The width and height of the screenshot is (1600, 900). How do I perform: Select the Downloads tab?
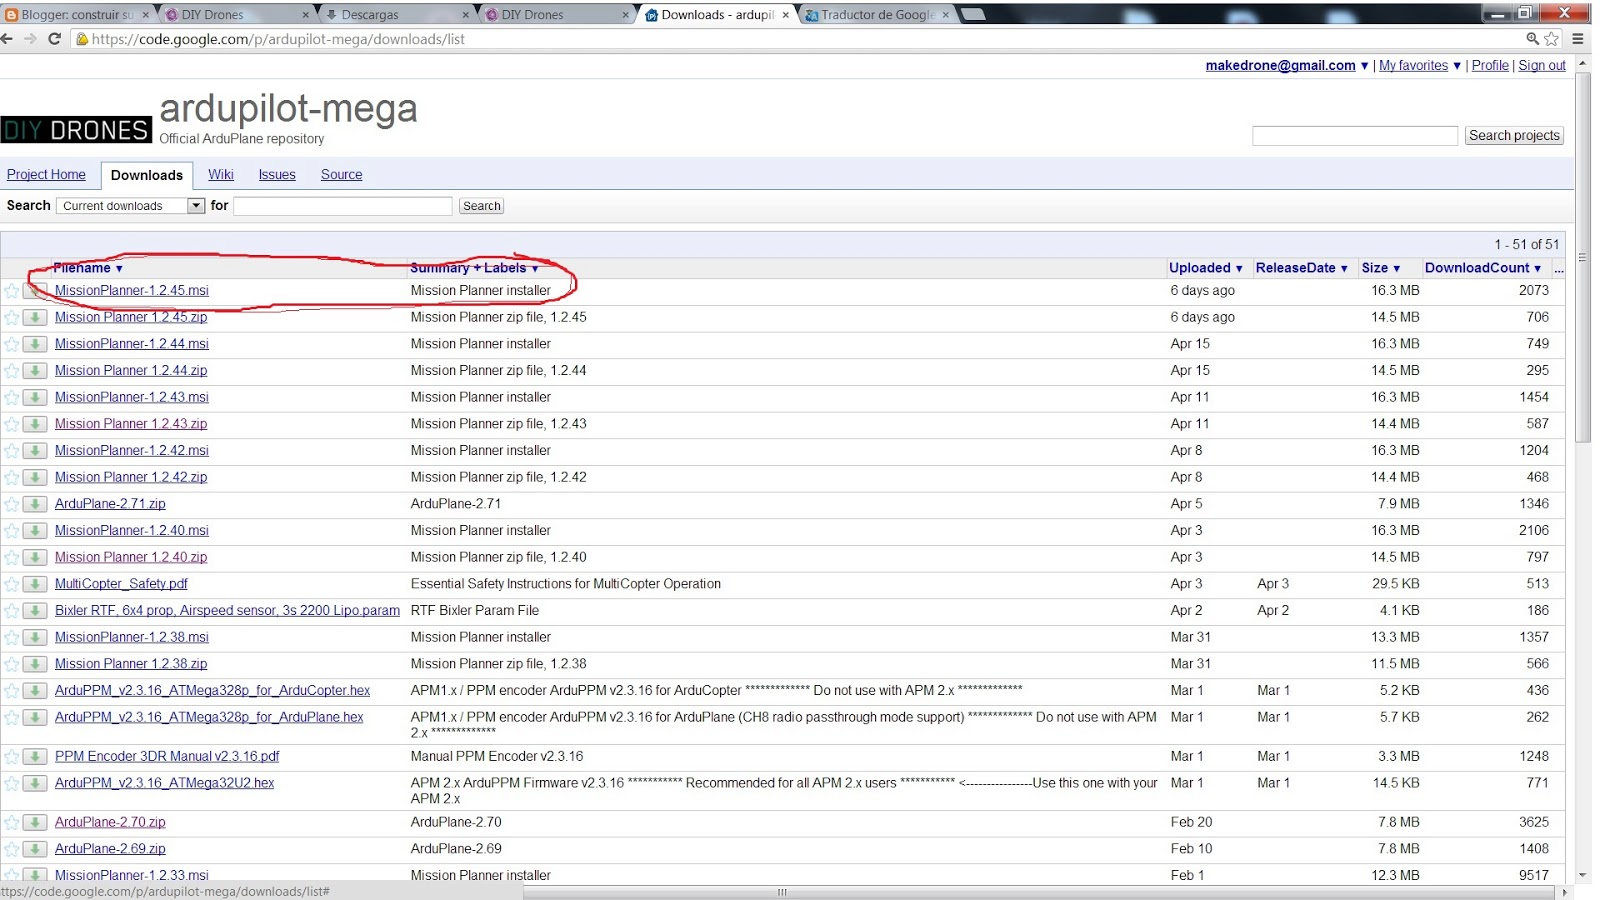tap(147, 175)
